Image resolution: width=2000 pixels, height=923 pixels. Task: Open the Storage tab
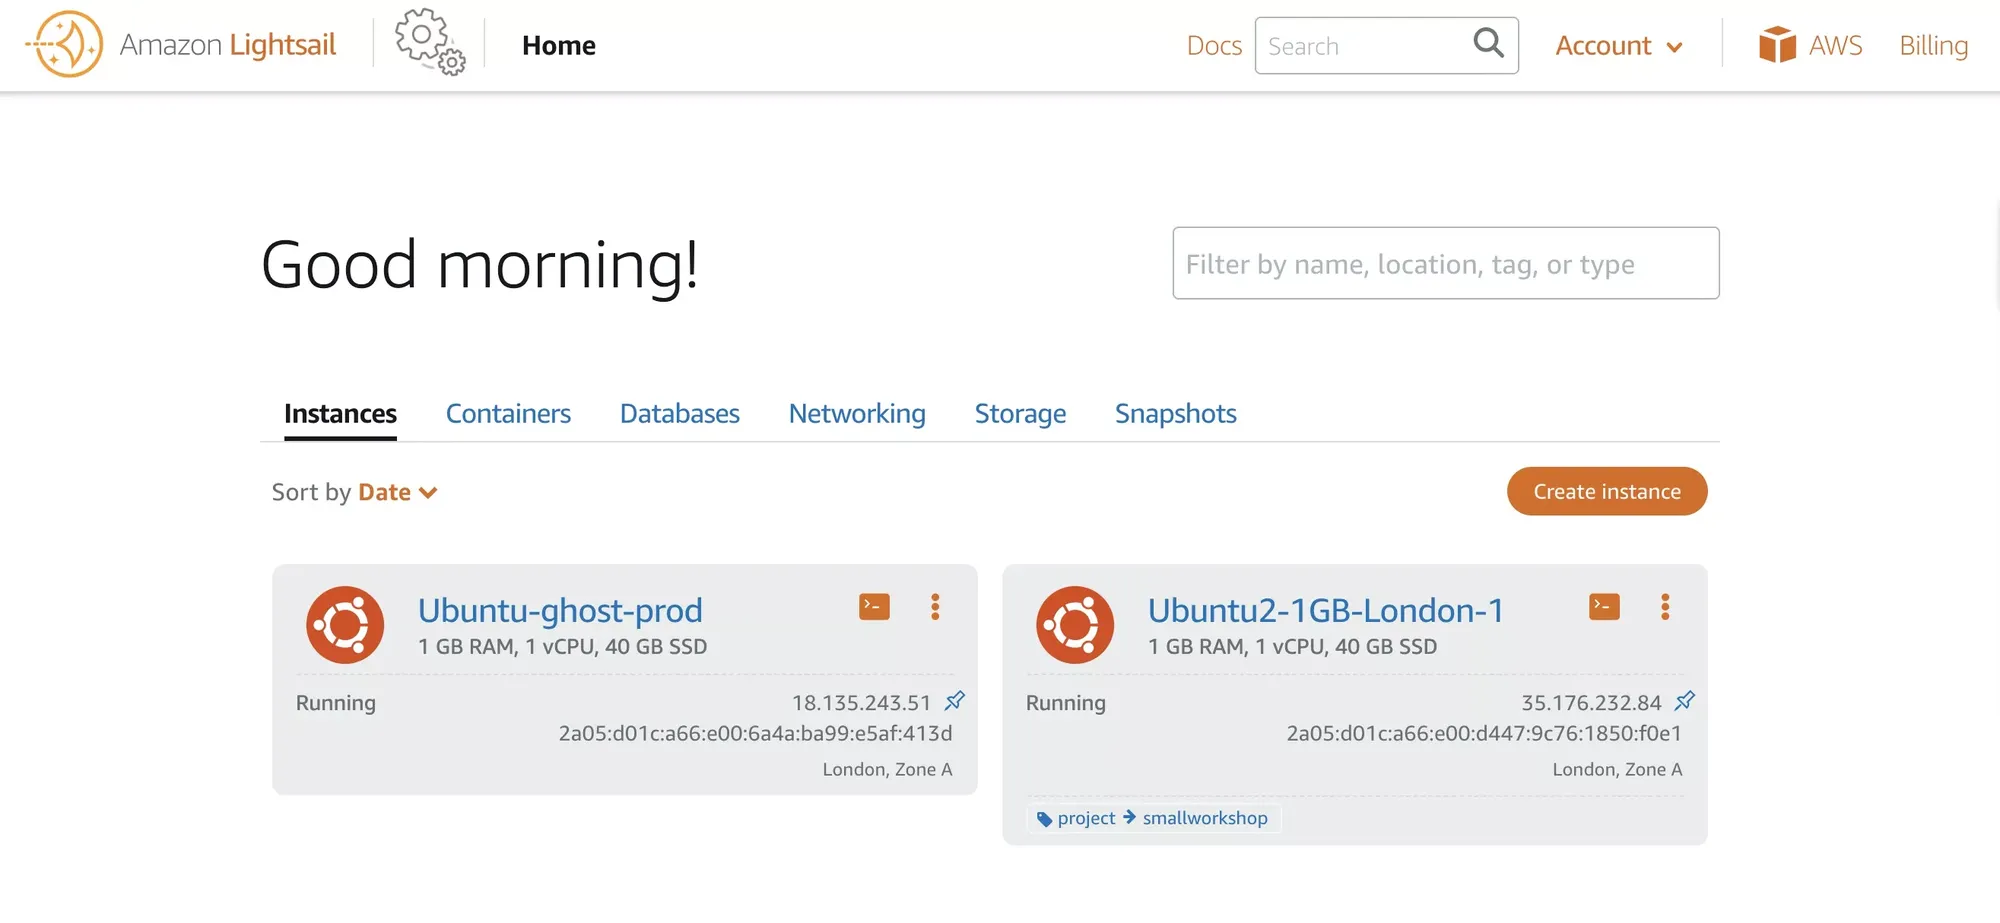[x=1020, y=414]
